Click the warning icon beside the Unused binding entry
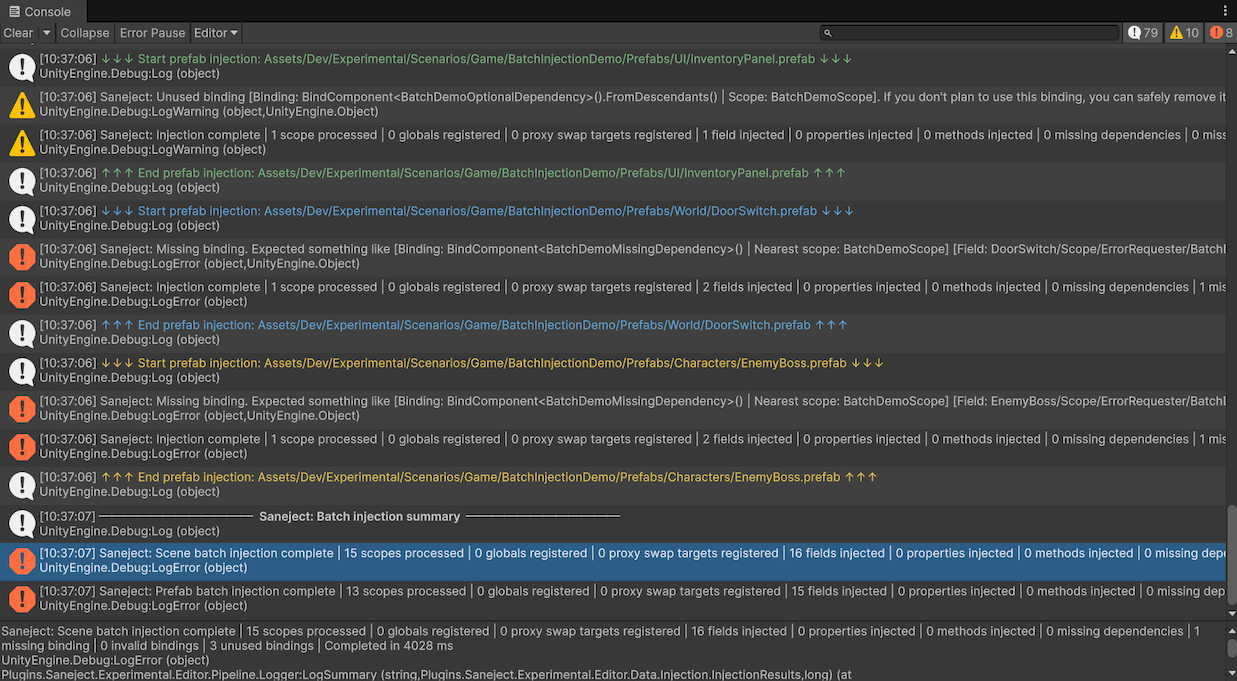This screenshot has height=681, width=1237. pos(22,104)
